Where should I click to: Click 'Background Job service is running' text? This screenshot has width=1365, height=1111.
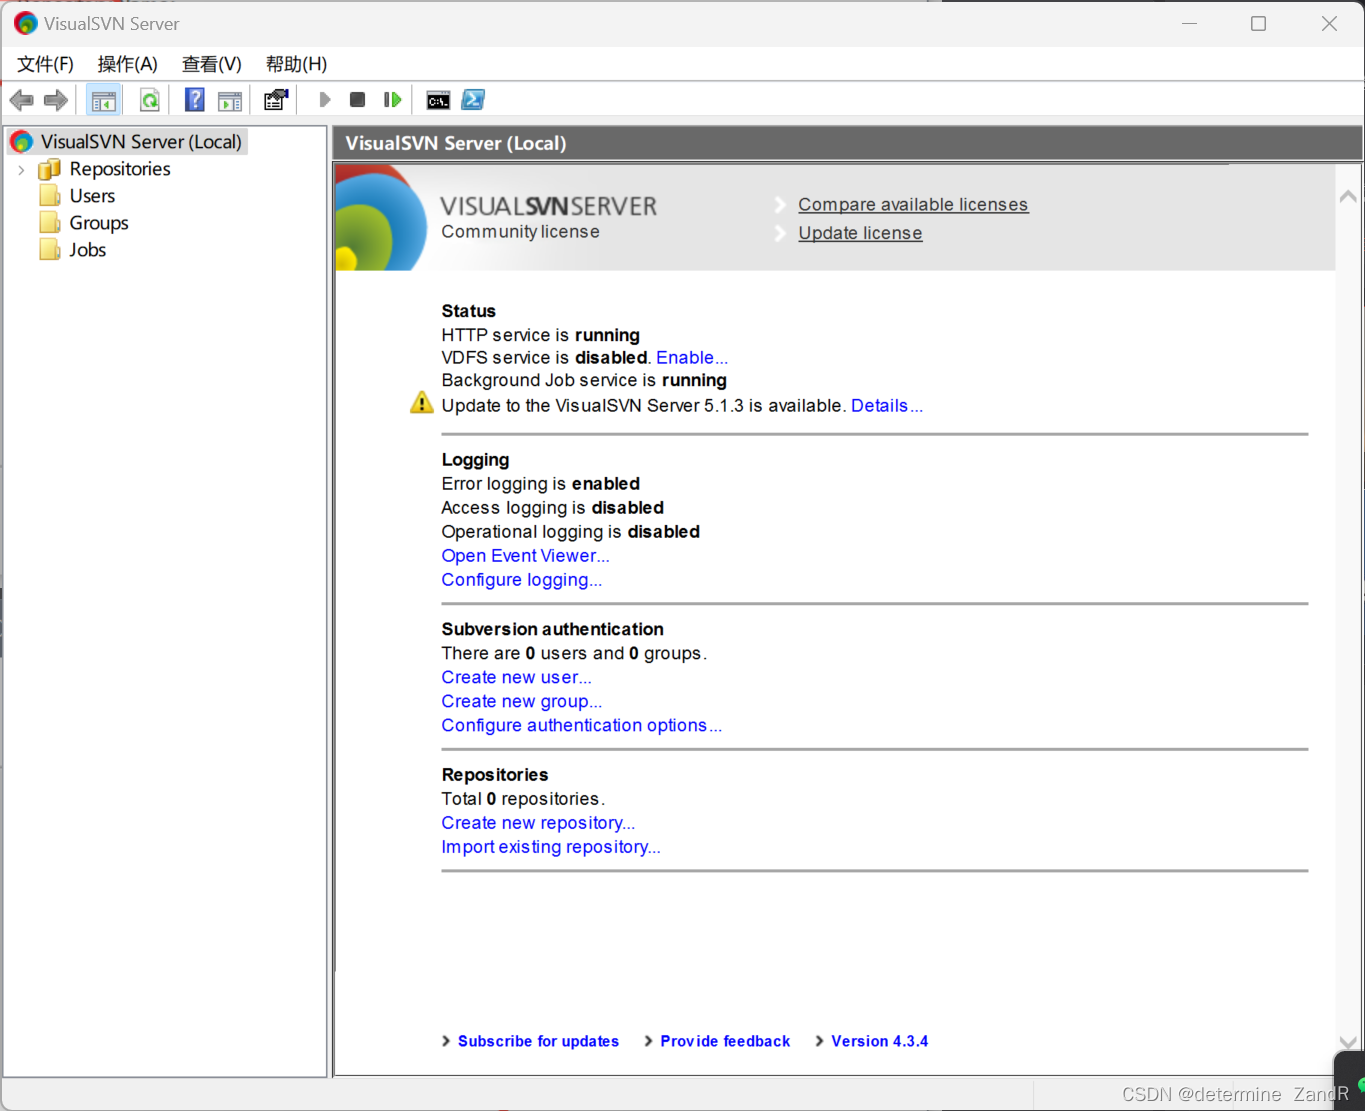(584, 380)
